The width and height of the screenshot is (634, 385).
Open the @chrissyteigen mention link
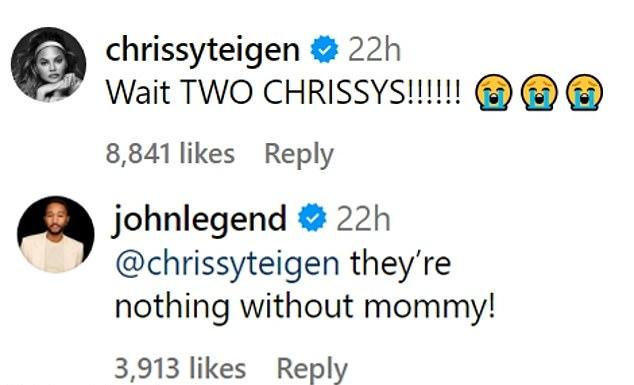pos(227,264)
